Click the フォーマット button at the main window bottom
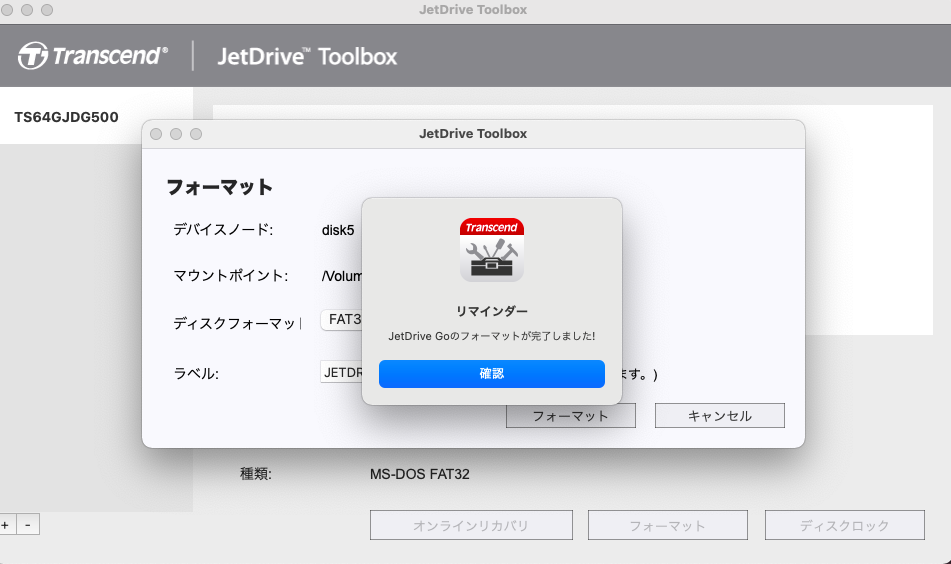The image size is (951, 564). [x=667, y=525]
